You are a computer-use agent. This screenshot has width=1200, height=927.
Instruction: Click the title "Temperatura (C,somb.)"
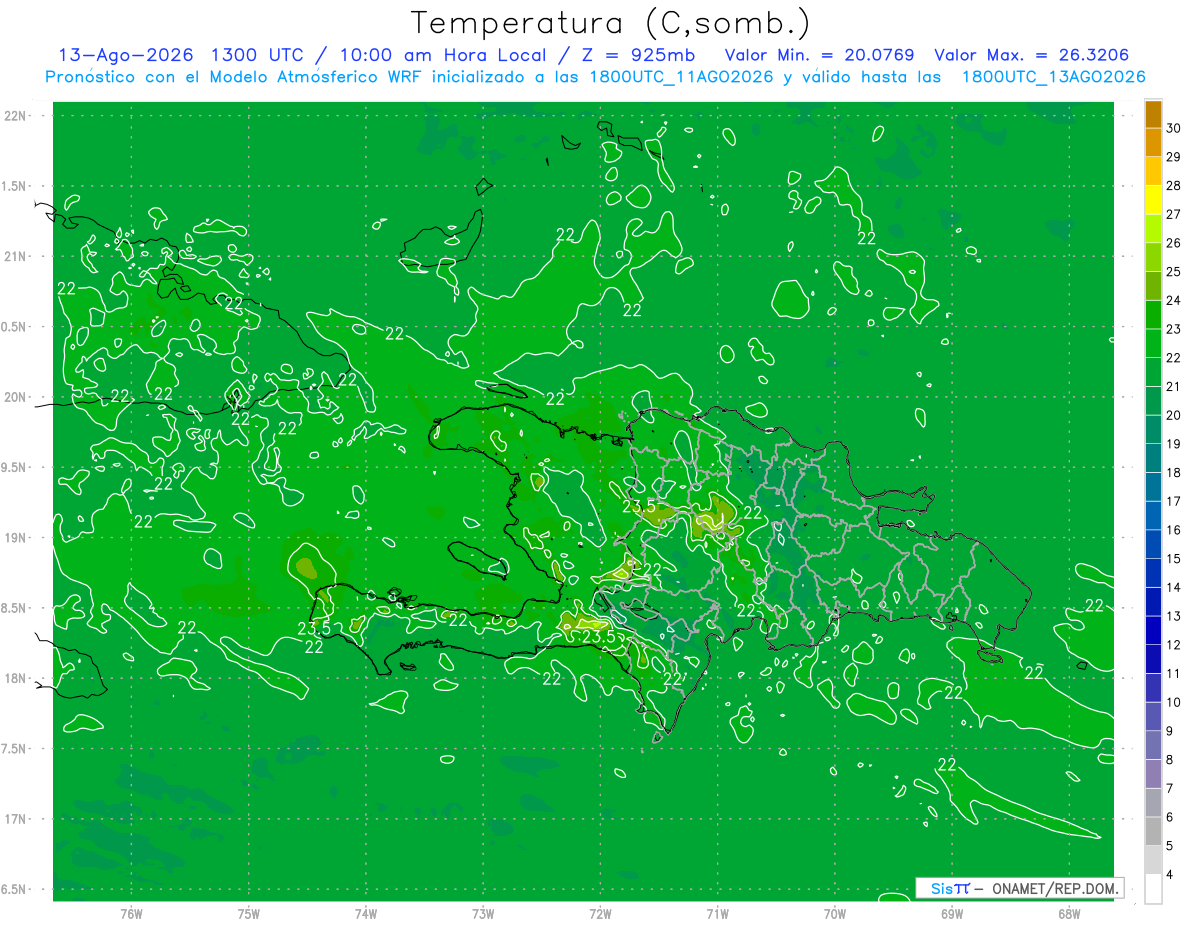coord(611,23)
